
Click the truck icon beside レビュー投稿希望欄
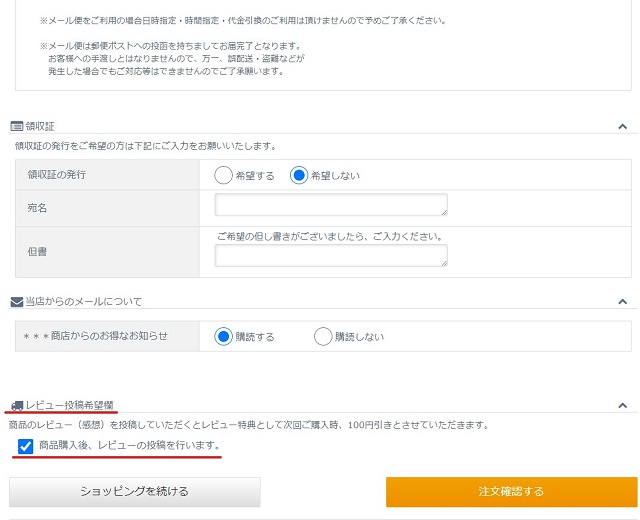[17, 405]
